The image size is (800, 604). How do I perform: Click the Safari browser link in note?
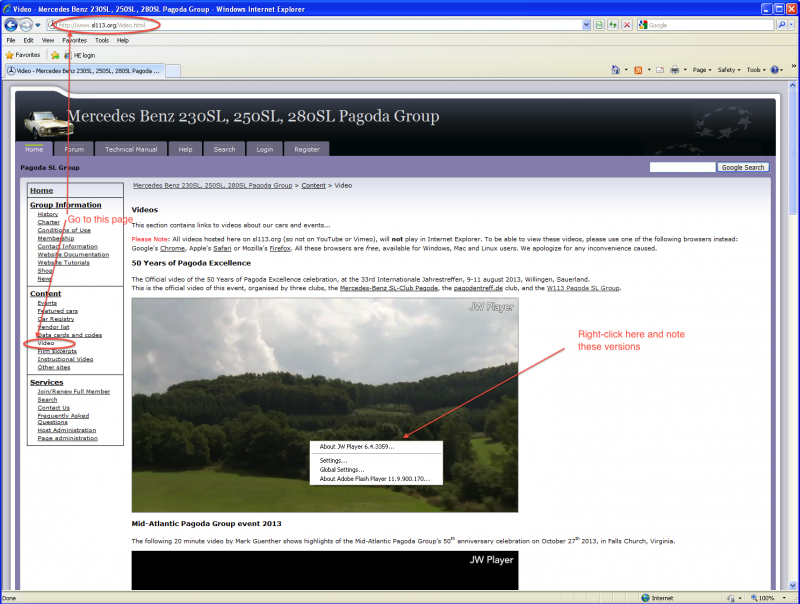[222, 248]
